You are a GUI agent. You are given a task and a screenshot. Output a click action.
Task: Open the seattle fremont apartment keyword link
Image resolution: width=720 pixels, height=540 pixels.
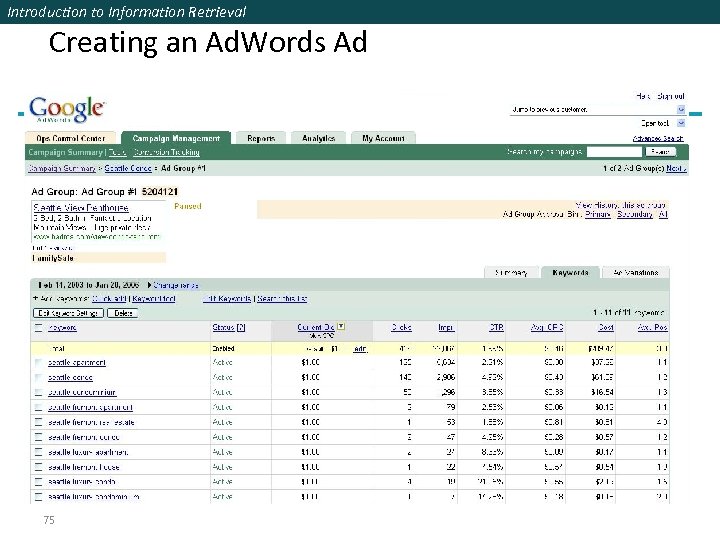[90, 407]
